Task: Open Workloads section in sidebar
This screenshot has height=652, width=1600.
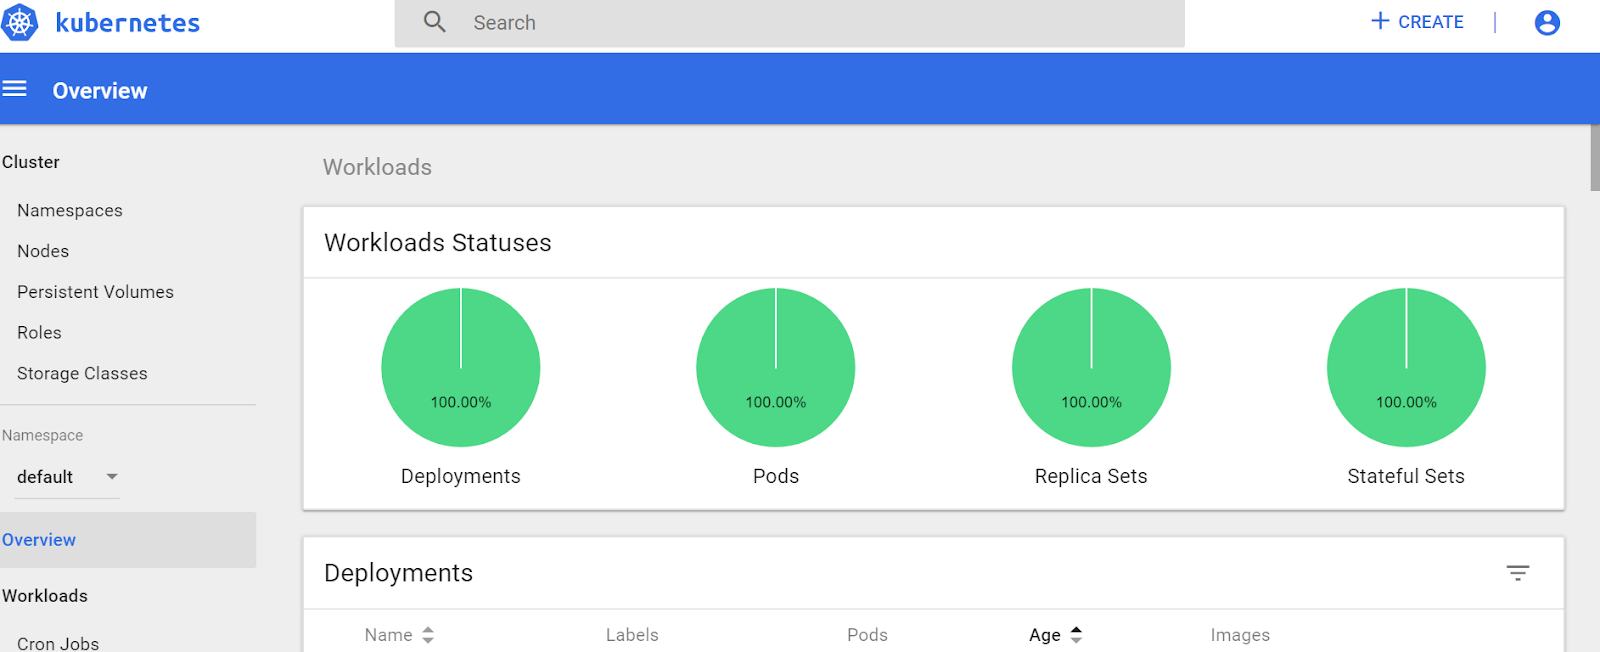Action: tap(45, 596)
